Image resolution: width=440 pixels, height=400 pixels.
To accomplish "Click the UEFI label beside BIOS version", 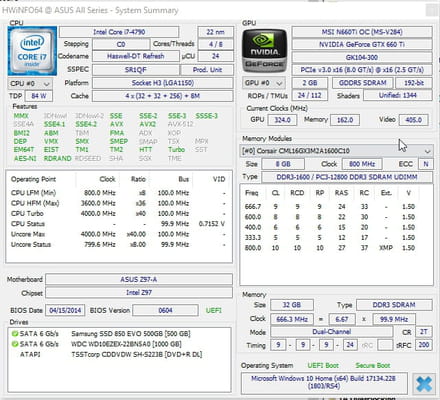I will [x=214, y=310].
